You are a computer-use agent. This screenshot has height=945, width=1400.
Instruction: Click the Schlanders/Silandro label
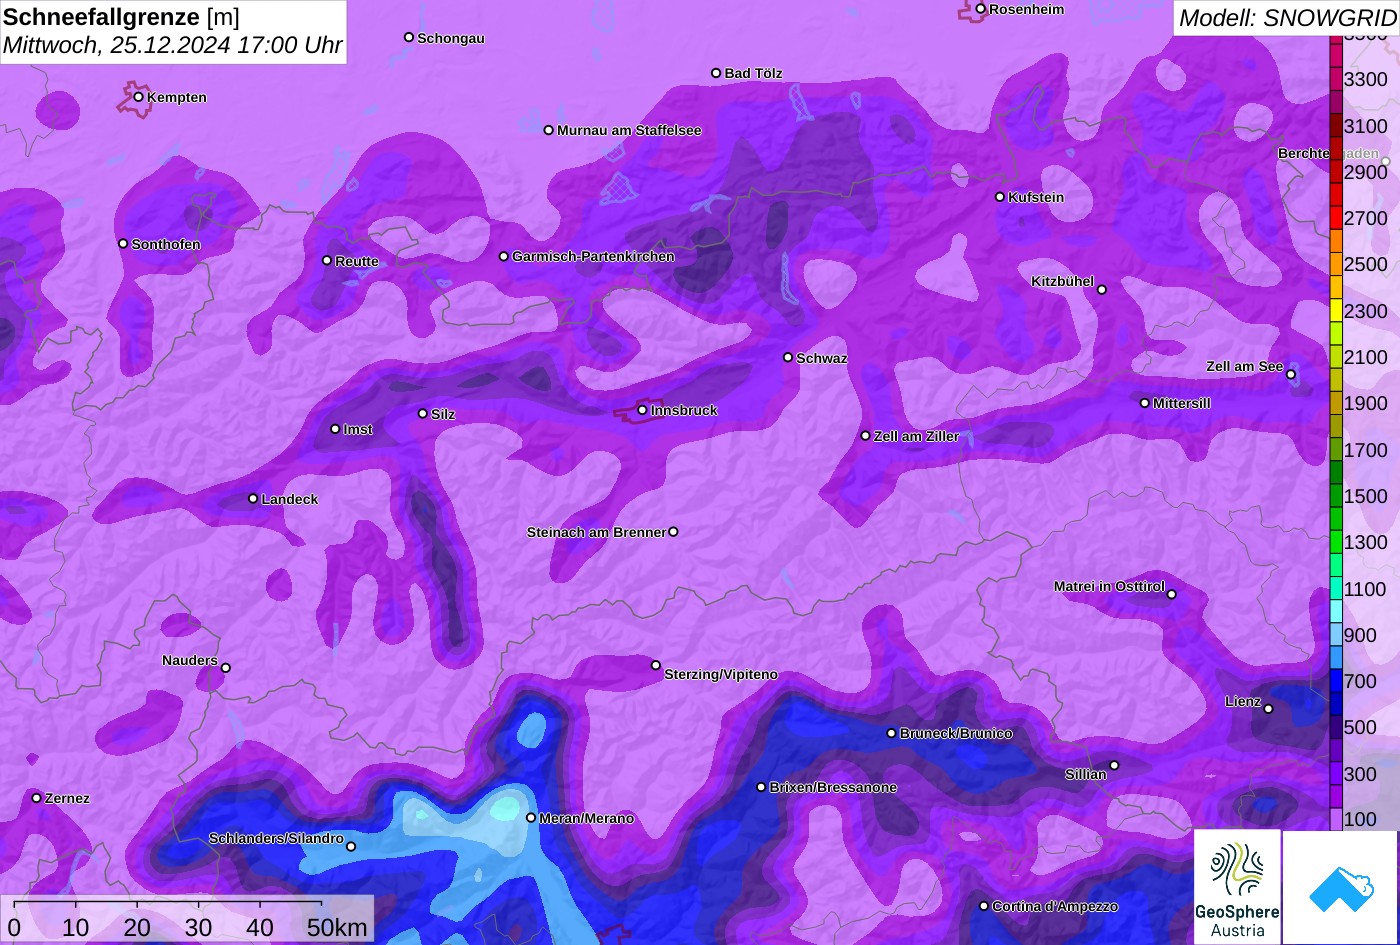pos(276,839)
